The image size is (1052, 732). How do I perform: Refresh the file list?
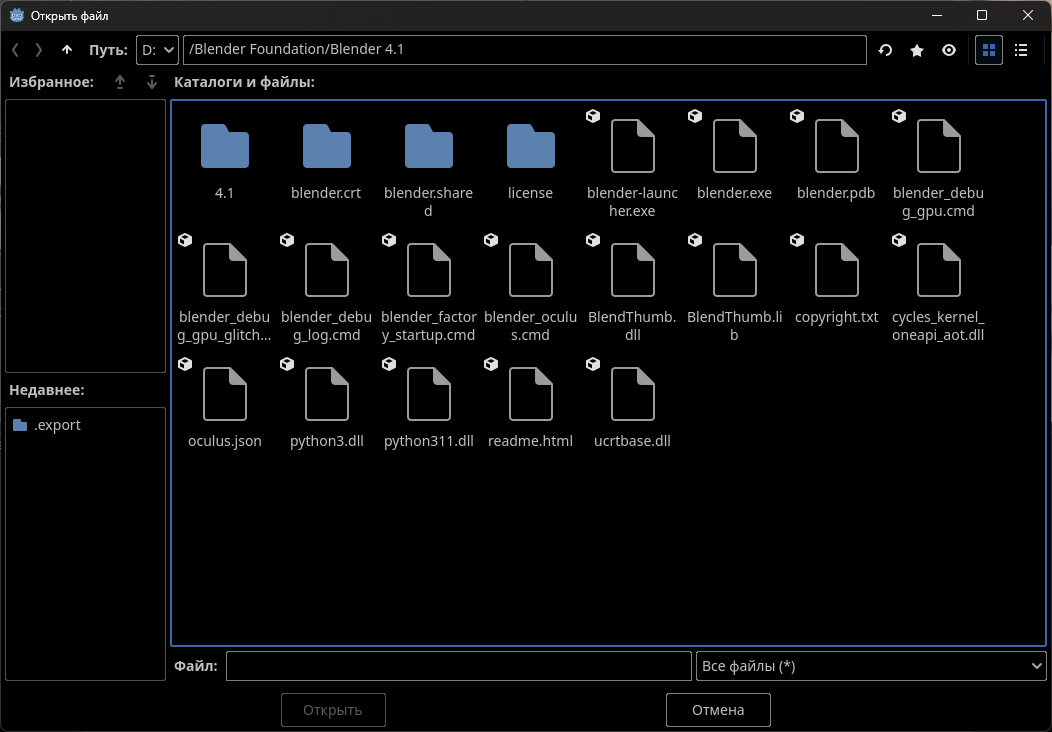pyautogui.click(x=885, y=50)
